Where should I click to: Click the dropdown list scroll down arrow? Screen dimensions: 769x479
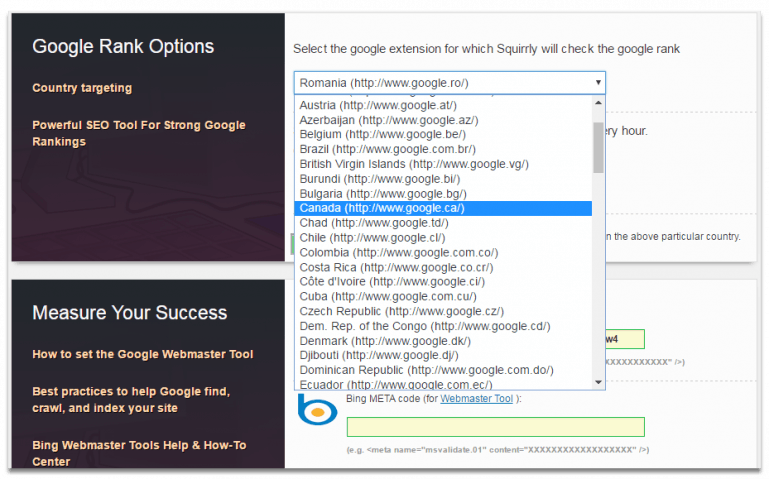coord(598,382)
